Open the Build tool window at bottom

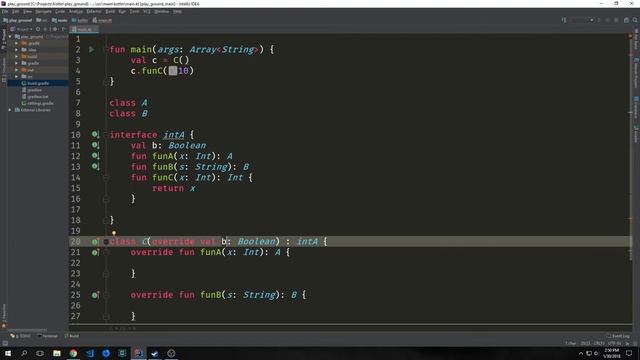pos(72,336)
